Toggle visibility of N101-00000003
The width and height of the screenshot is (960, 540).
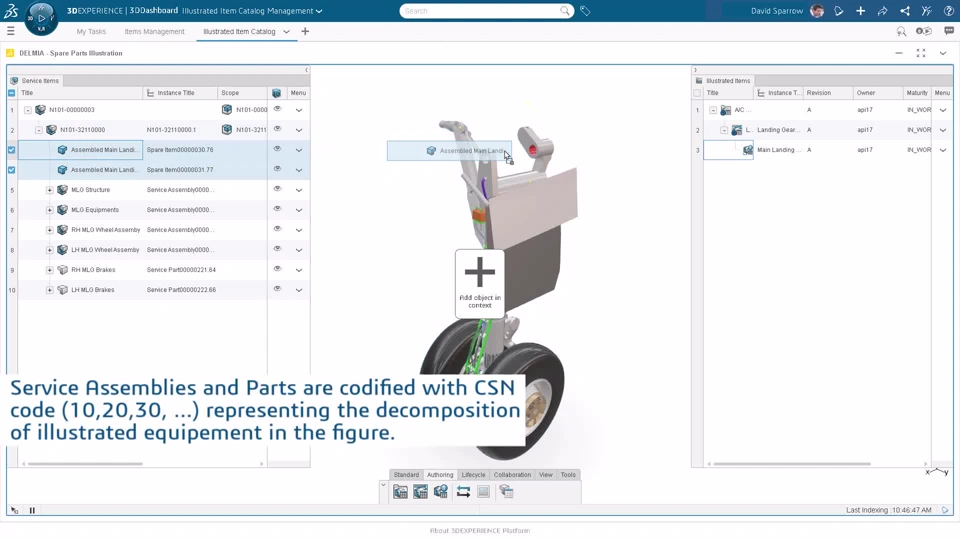coord(277,109)
